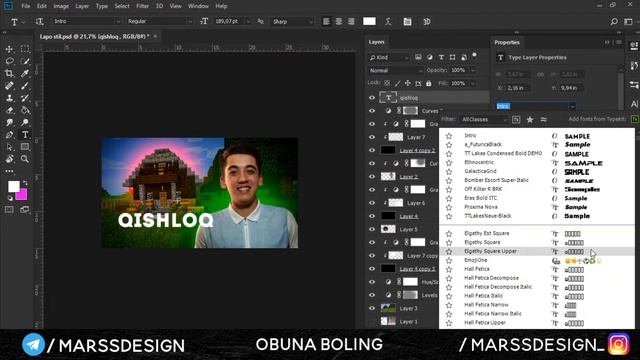
Task: Select the Paint Bucket tool
Action: 25,110
